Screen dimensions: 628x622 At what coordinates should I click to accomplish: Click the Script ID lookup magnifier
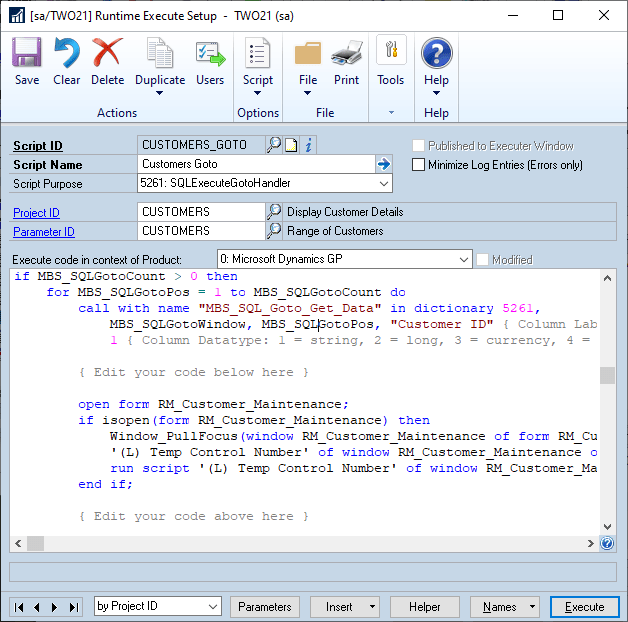coord(274,145)
